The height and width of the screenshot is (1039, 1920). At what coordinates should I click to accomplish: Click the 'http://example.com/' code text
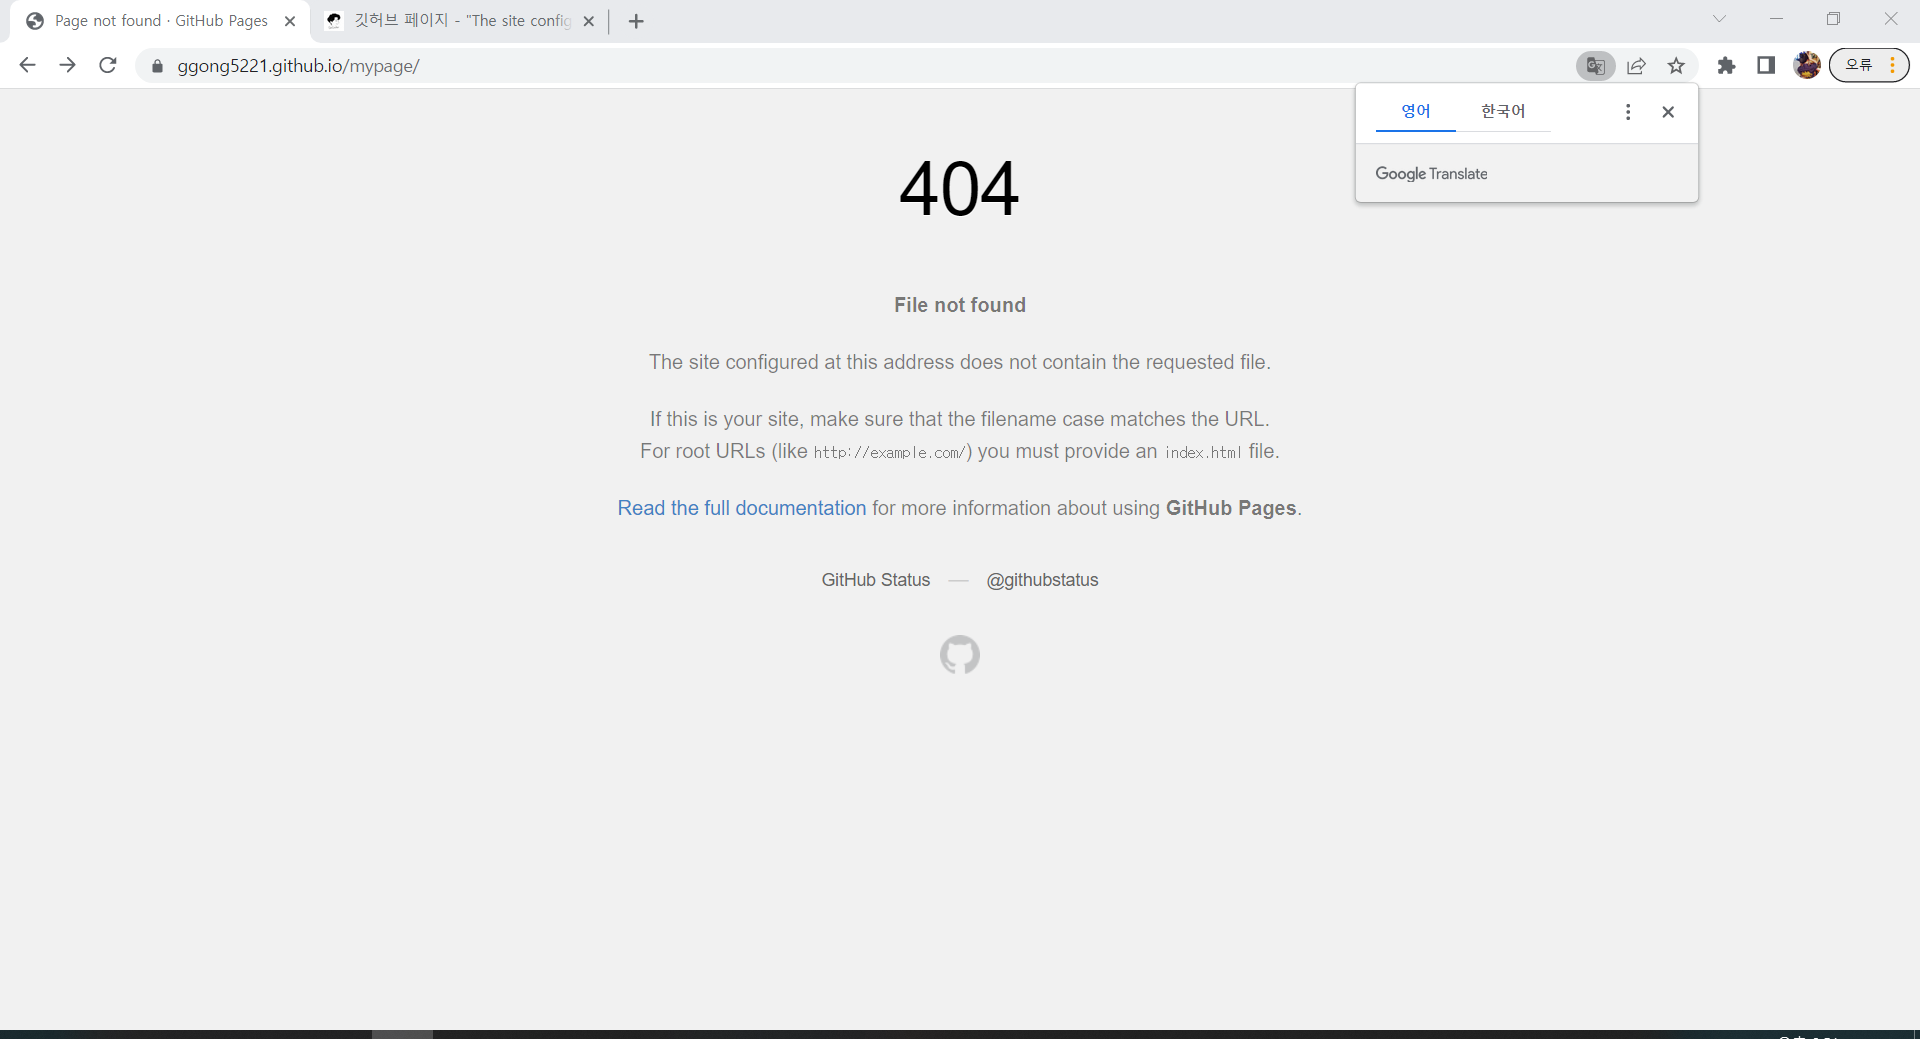[890, 453]
